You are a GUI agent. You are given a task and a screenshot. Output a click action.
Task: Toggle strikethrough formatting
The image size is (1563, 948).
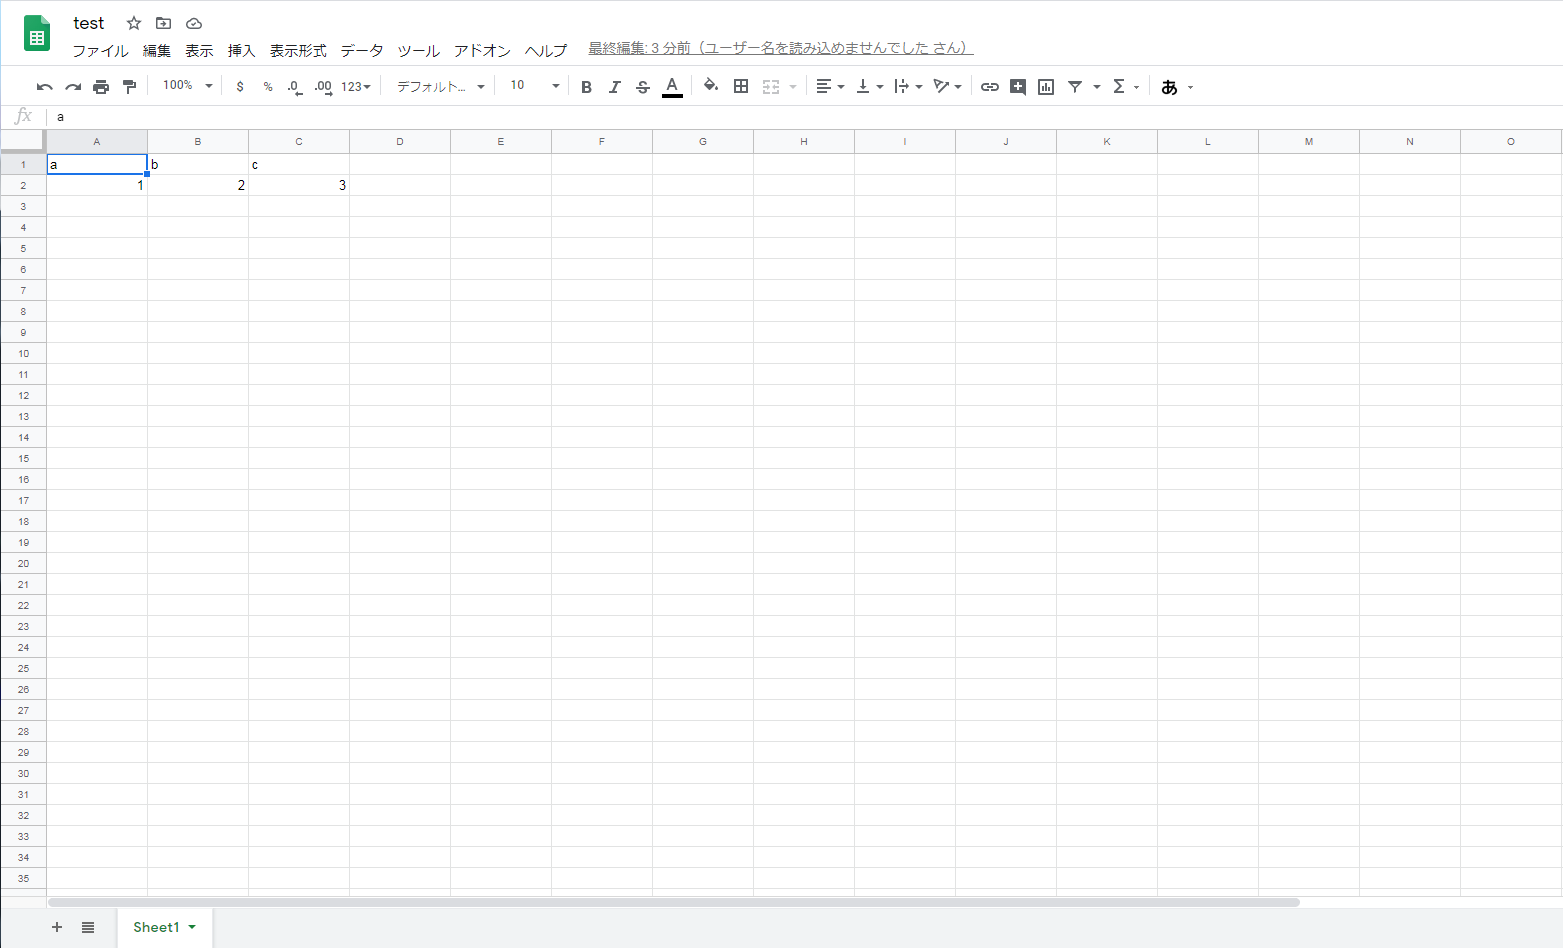(x=642, y=87)
